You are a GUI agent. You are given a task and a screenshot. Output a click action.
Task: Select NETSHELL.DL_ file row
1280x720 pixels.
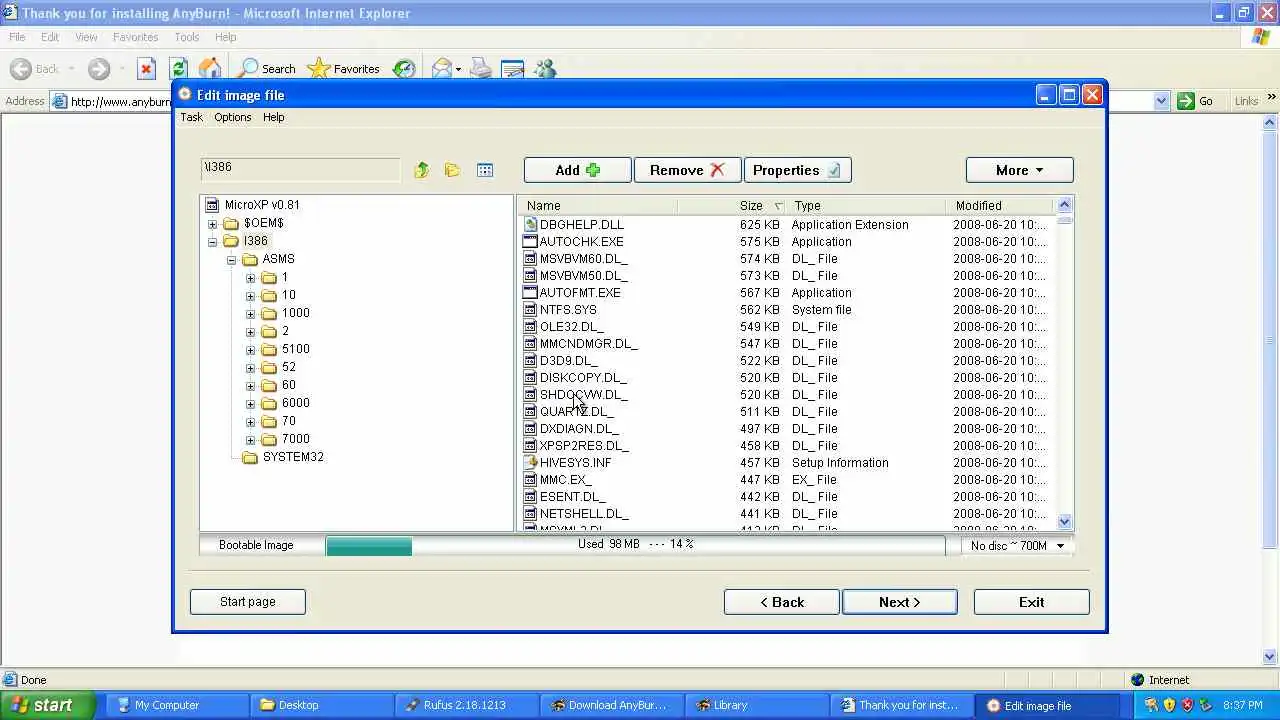click(785, 514)
